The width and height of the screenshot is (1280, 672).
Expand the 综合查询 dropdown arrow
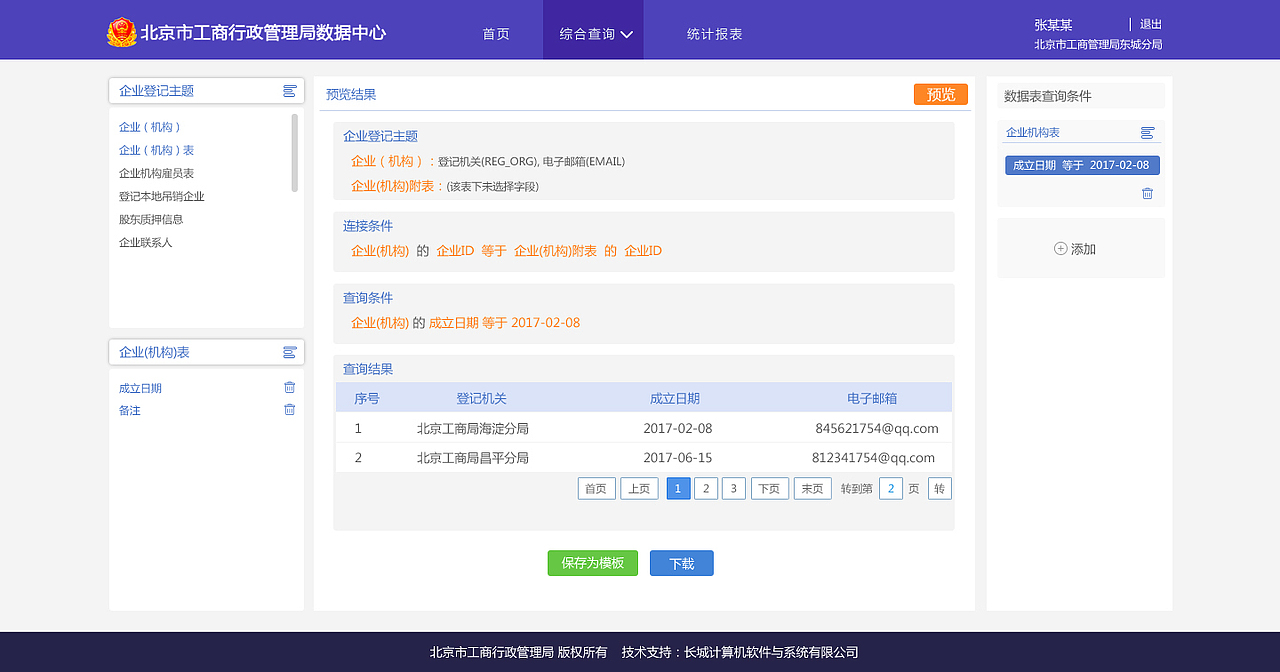pyautogui.click(x=627, y=34)
